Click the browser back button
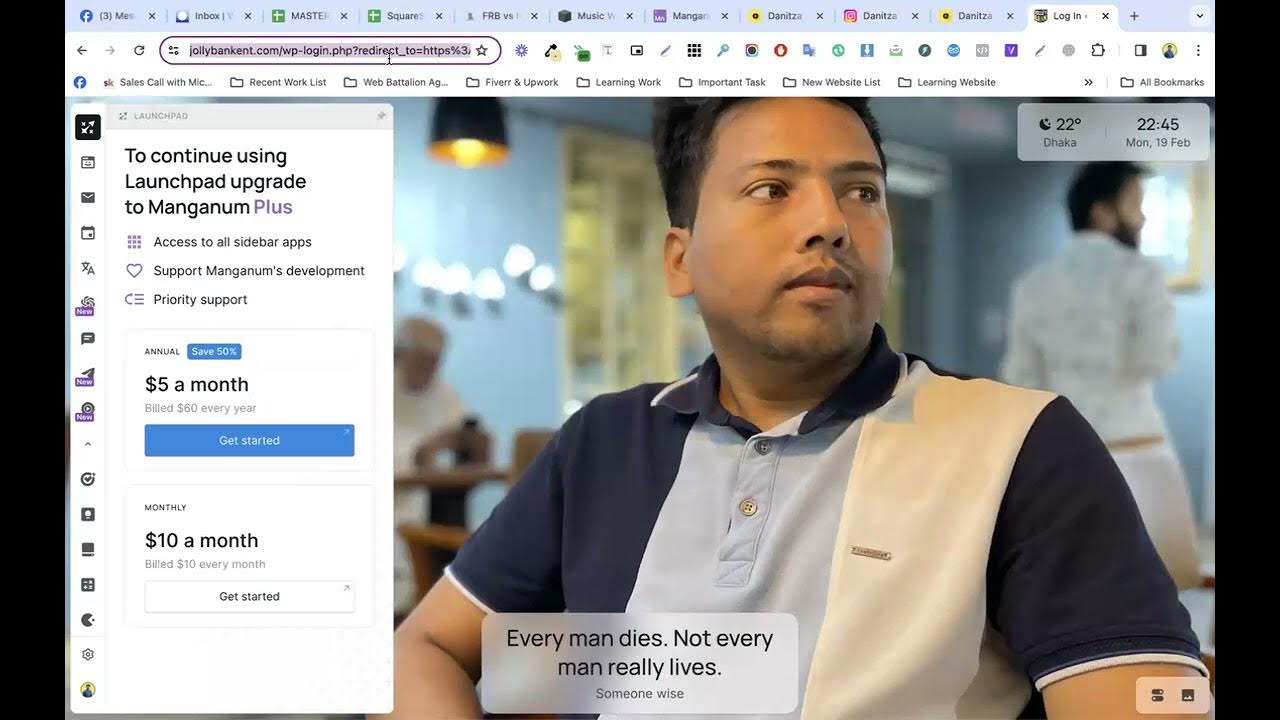 click(x=82, y=50)
